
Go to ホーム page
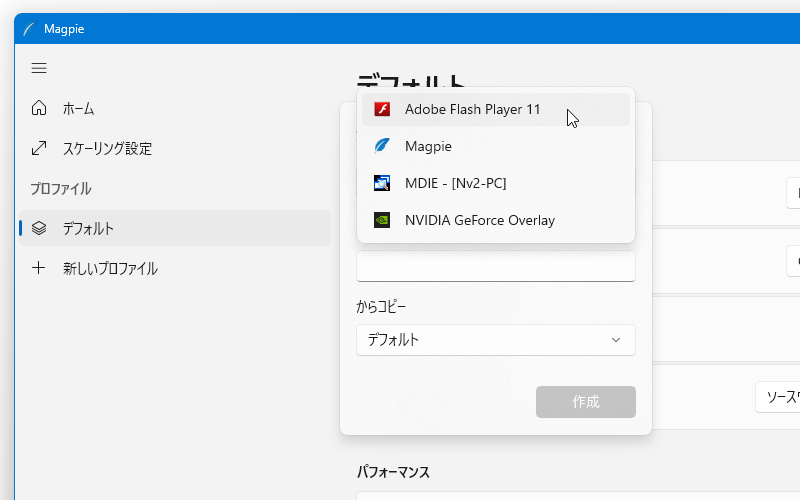click(x=175, y=108)
